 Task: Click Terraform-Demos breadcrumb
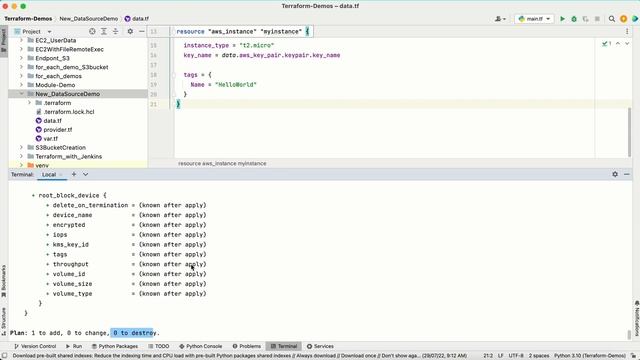28,19
